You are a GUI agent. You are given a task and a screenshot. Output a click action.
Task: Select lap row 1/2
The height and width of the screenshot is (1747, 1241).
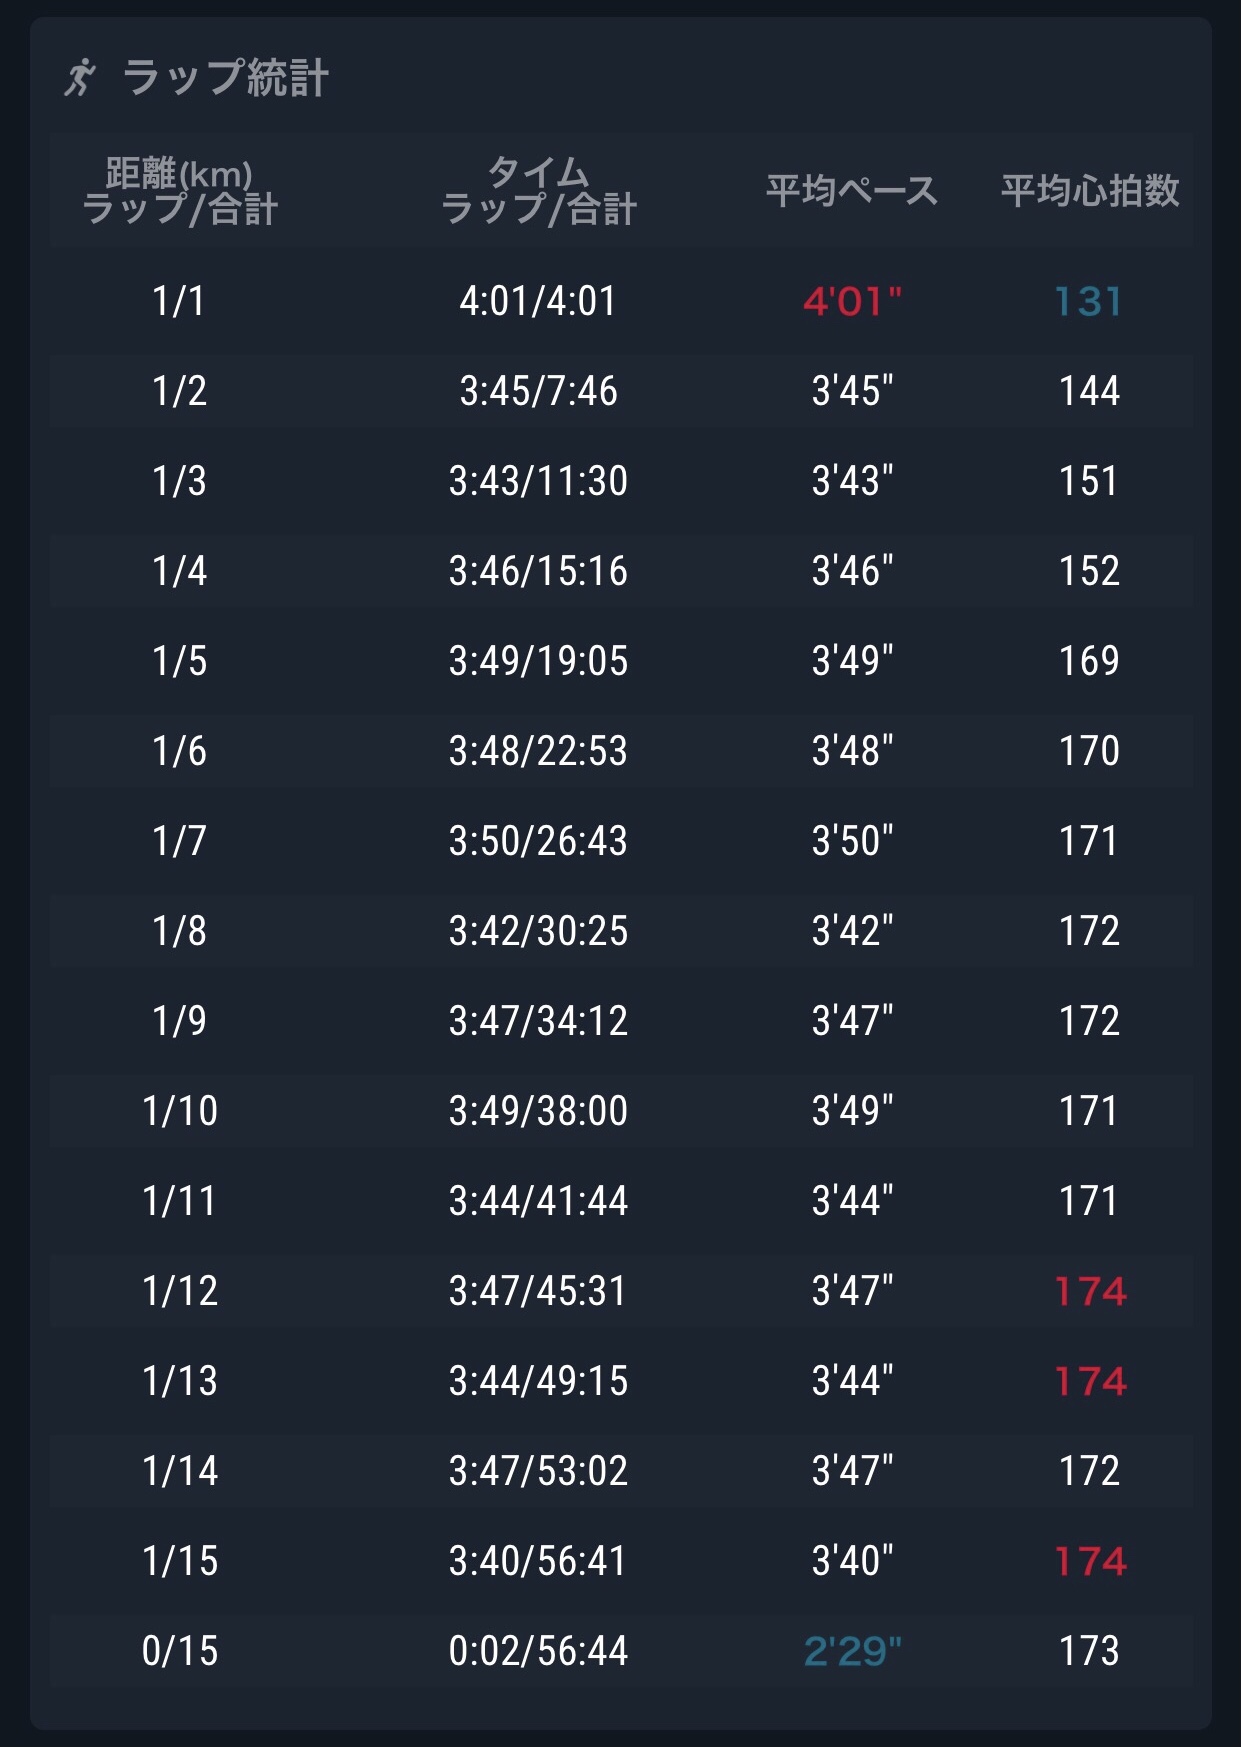179,391
